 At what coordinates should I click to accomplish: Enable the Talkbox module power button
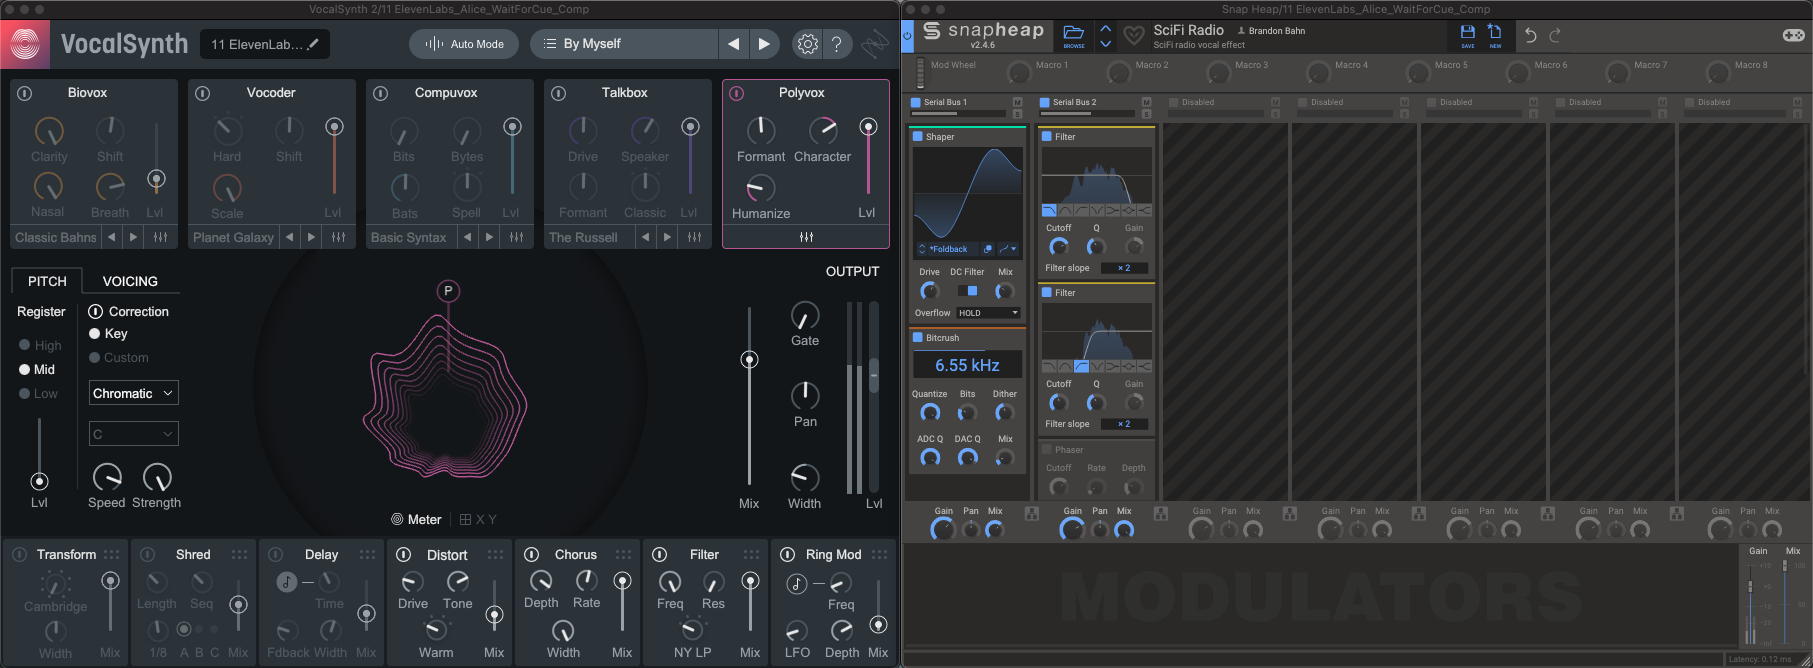[559, 93]
